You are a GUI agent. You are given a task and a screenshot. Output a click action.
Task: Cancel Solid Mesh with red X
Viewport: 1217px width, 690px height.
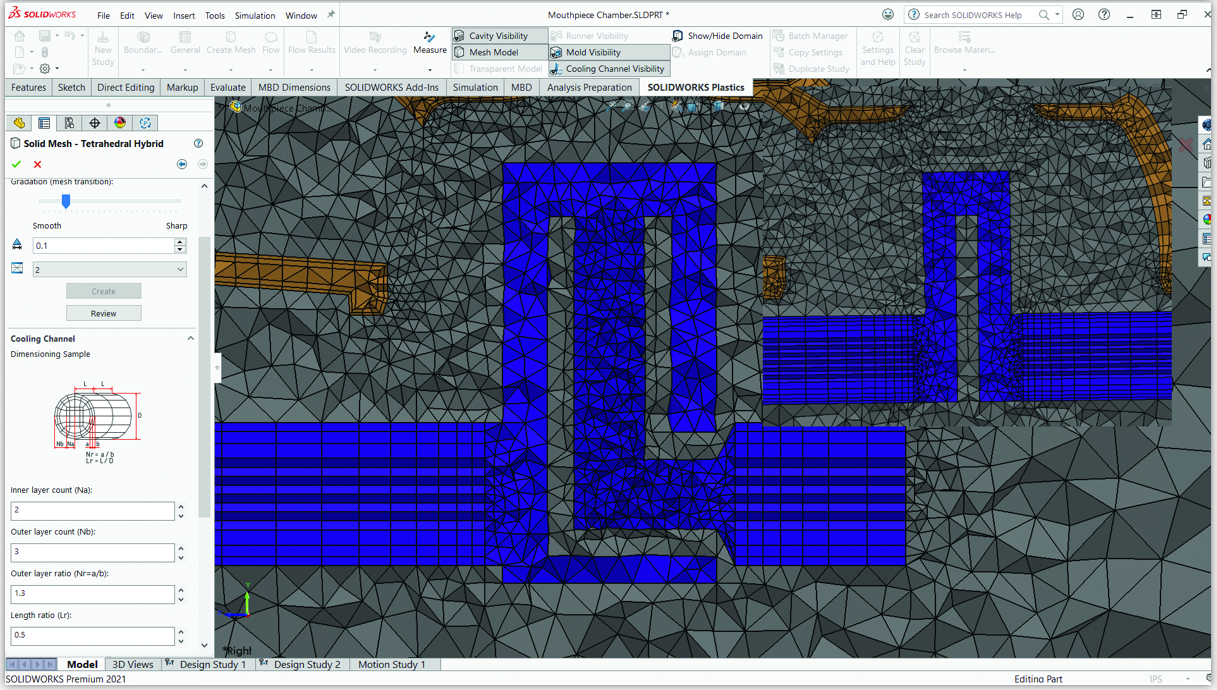point(38,164)
